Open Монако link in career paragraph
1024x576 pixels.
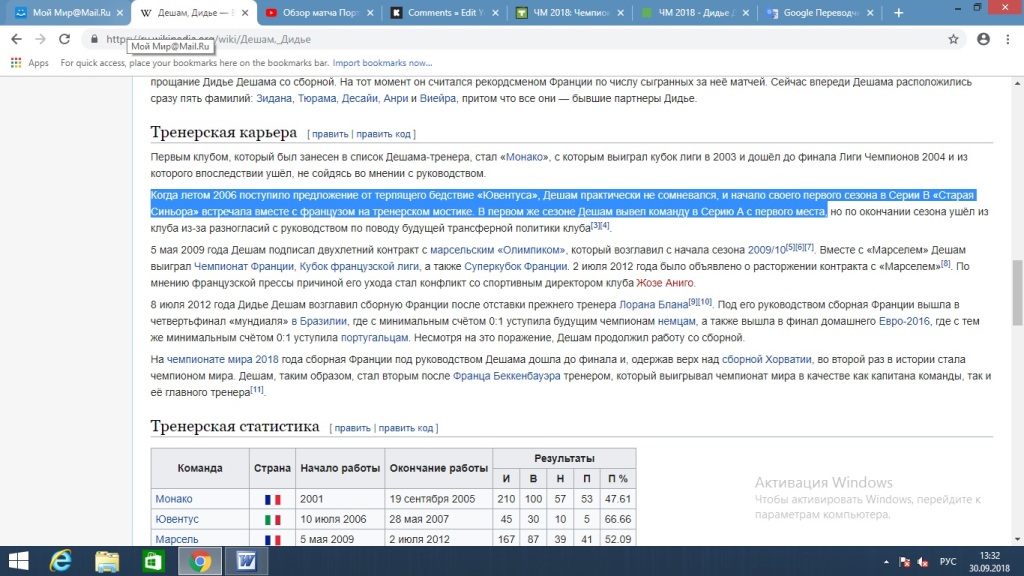click(x=524, y=157)
